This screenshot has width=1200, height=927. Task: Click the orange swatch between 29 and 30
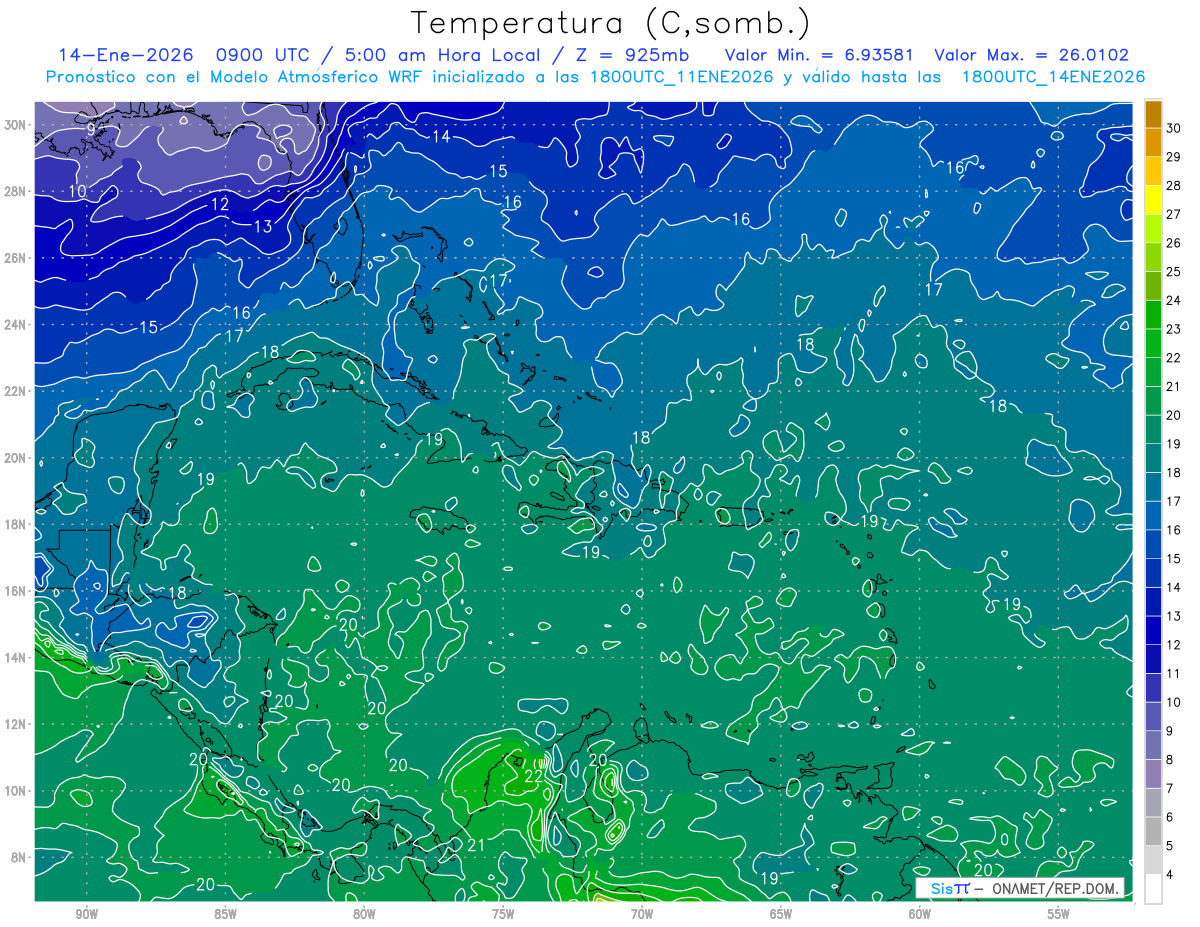(1153, 143)
